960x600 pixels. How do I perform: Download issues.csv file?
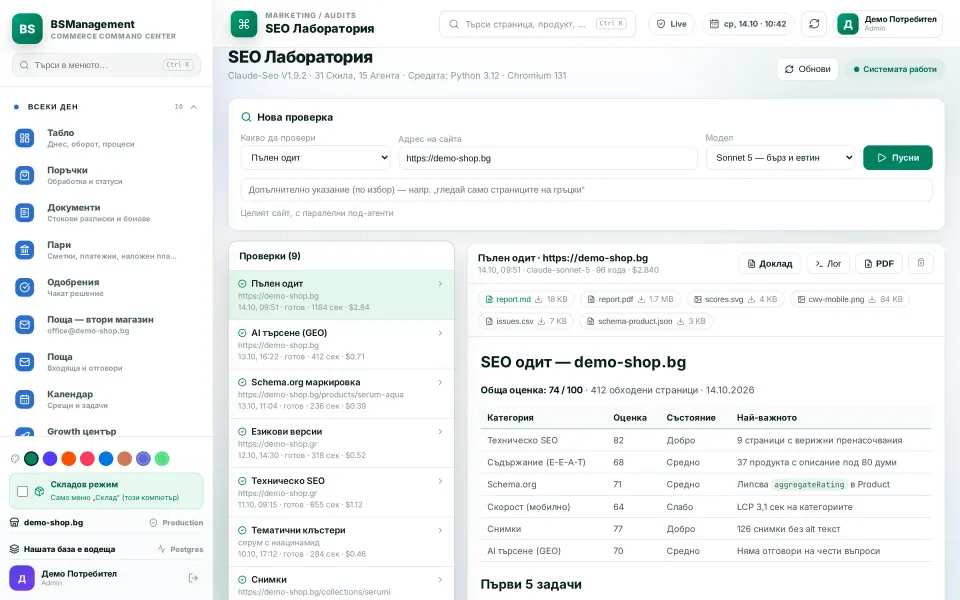point(541,321)
